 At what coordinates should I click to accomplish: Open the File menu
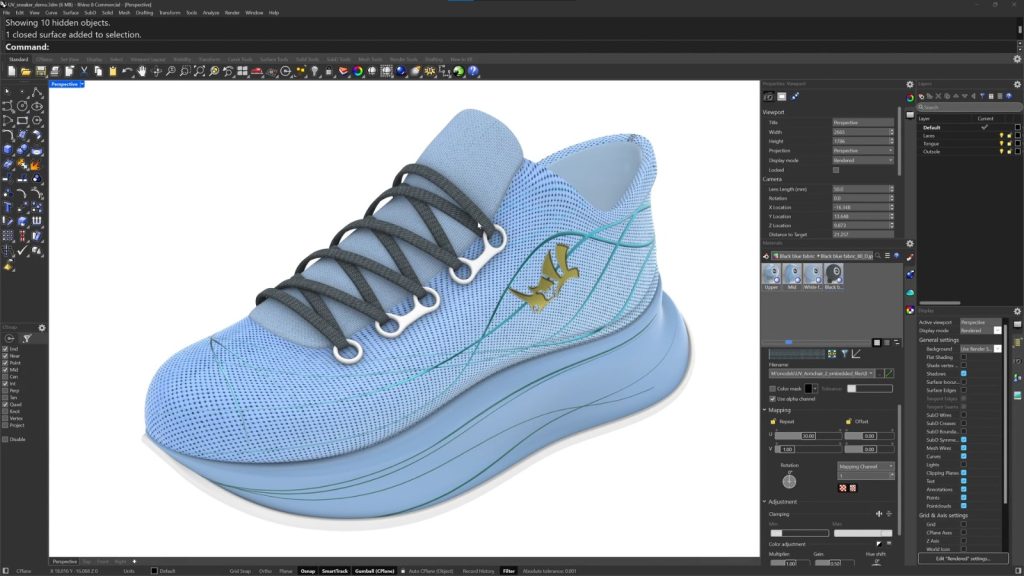point(7,12)
